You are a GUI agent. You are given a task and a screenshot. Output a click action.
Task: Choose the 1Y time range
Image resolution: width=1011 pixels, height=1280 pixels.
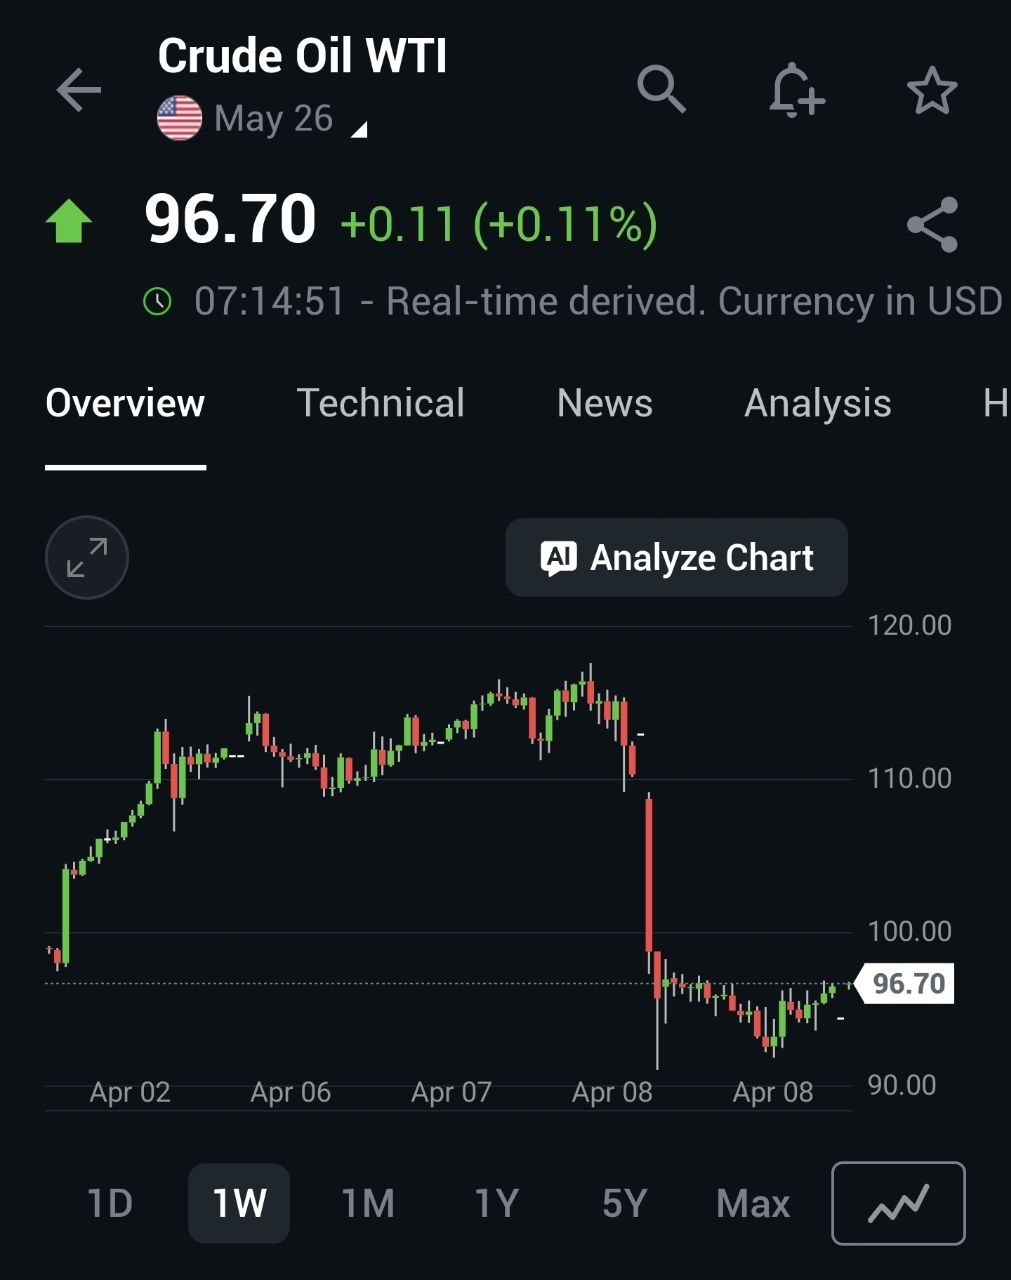click(496, 1203)
